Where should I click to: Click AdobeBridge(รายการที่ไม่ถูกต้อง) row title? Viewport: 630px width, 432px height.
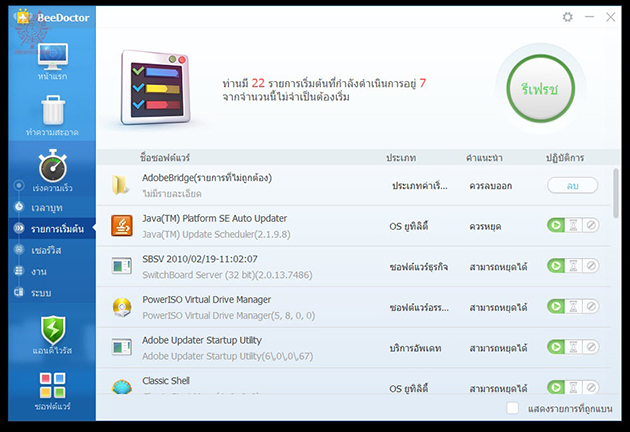coord(207,178)
